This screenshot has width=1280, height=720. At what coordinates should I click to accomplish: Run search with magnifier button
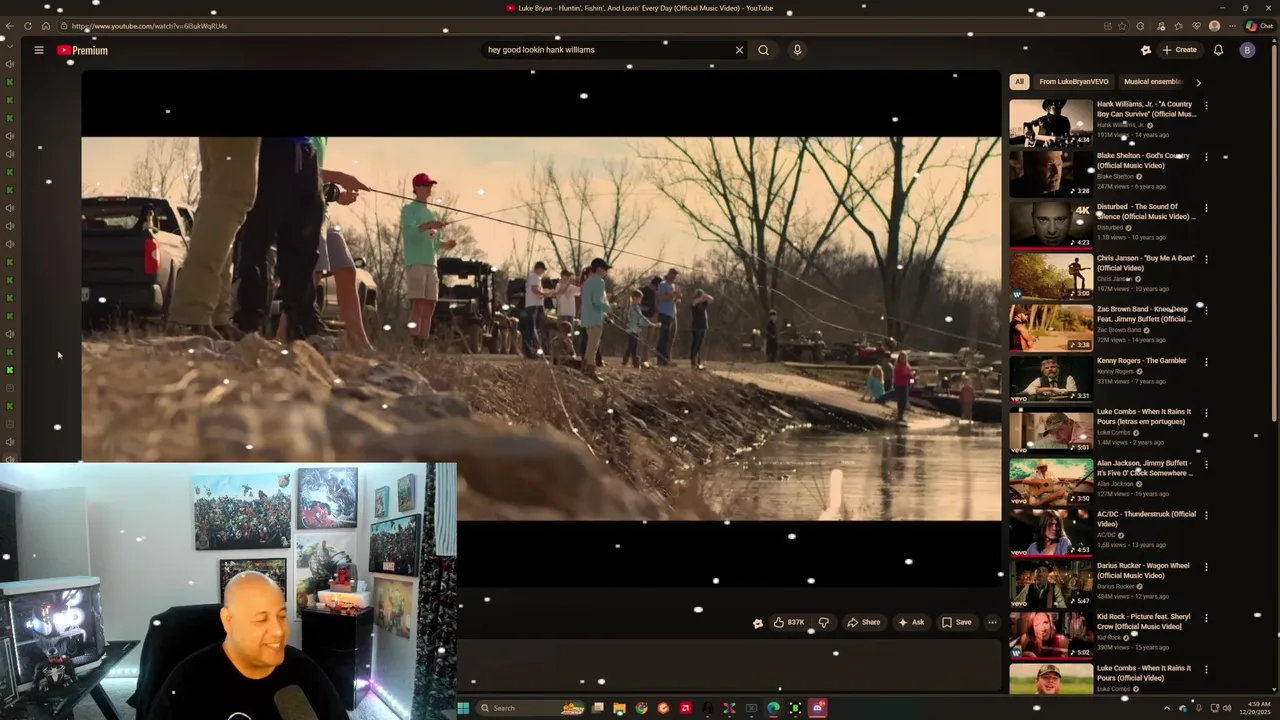pos(763,50)
